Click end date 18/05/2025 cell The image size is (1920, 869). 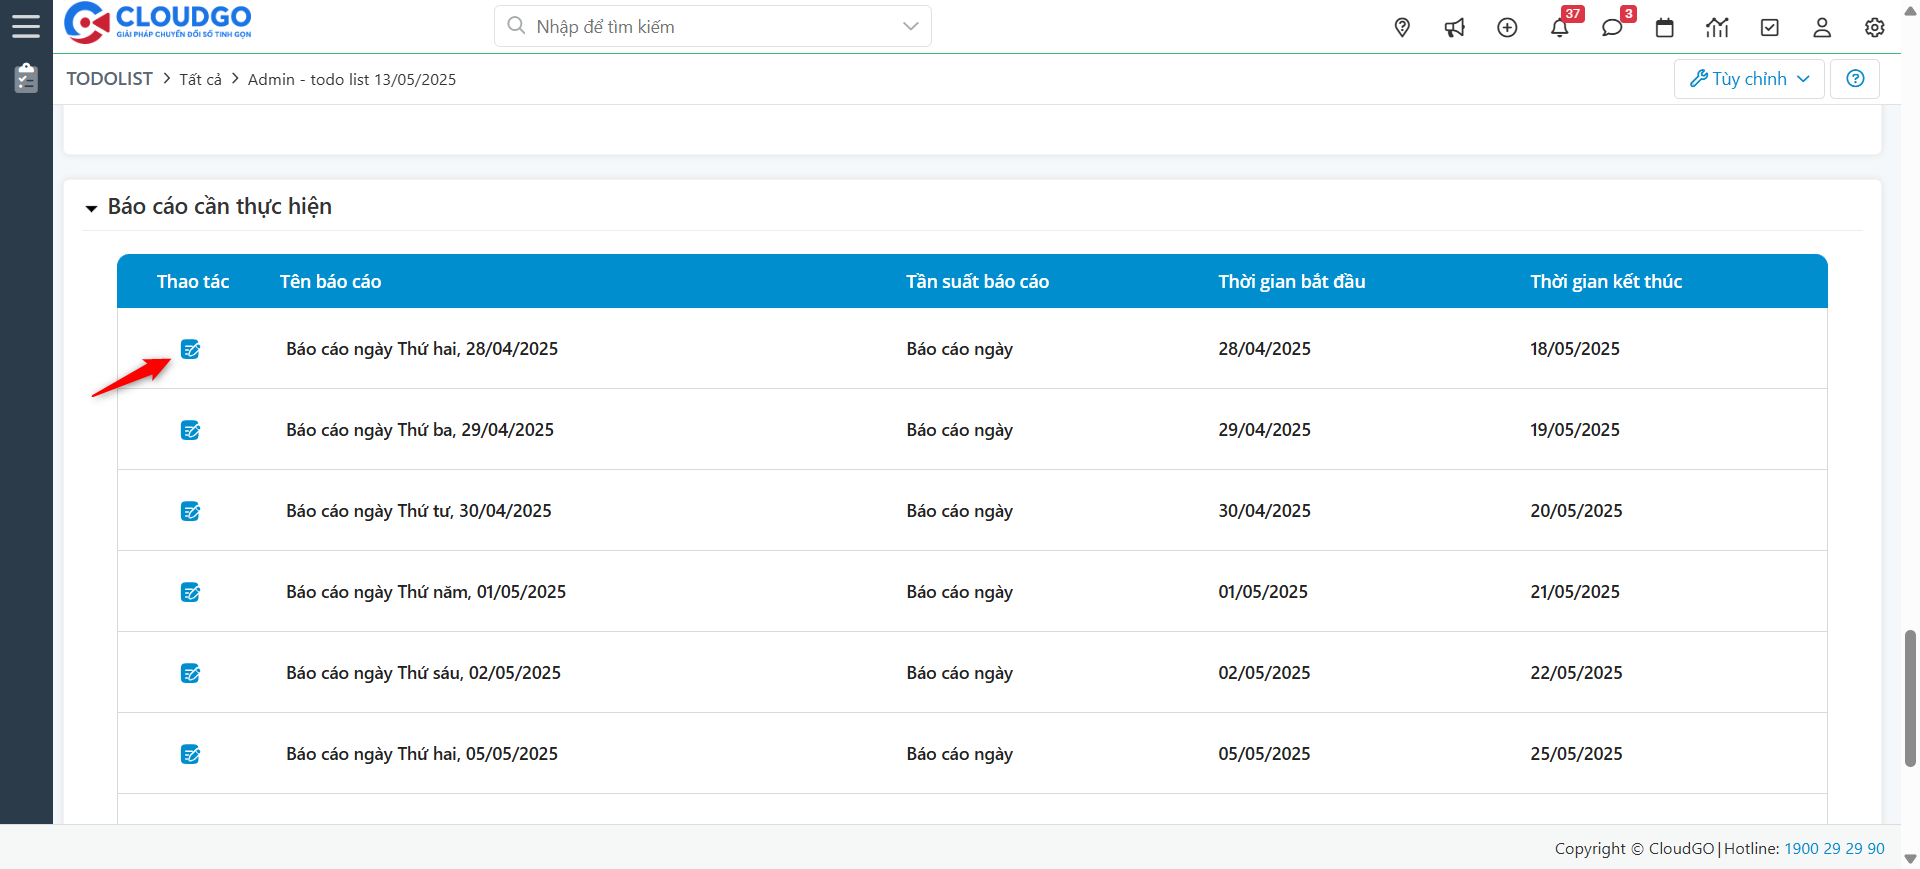[1575, 349]
